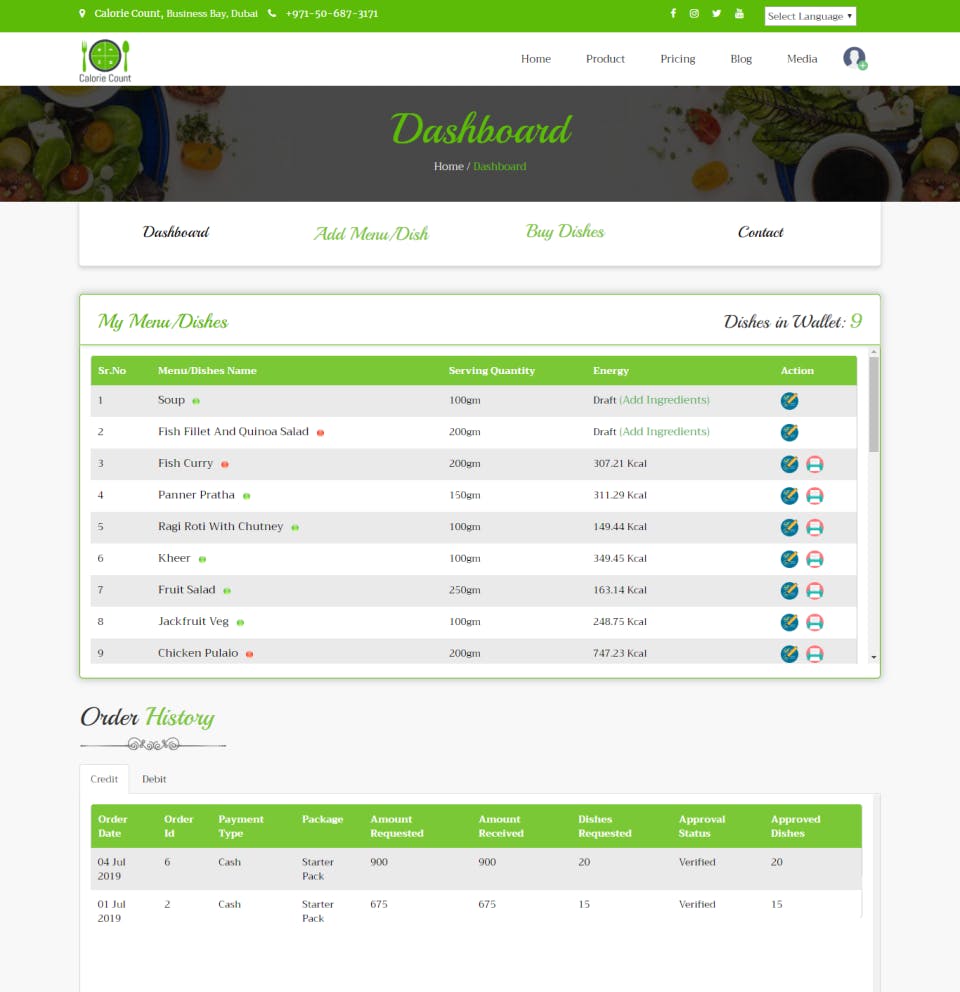Viewport: 960px width, 992px height.
Task: Click the '04 Jul 2019' order date
Action: [111, 869]
